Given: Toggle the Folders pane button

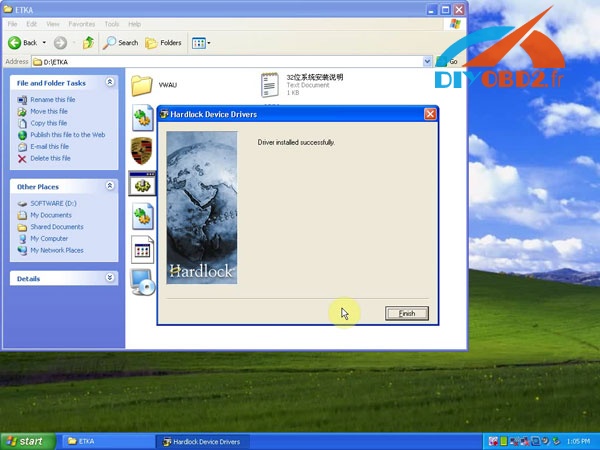Looking at the screenshot, I should (x=163, y=43).
